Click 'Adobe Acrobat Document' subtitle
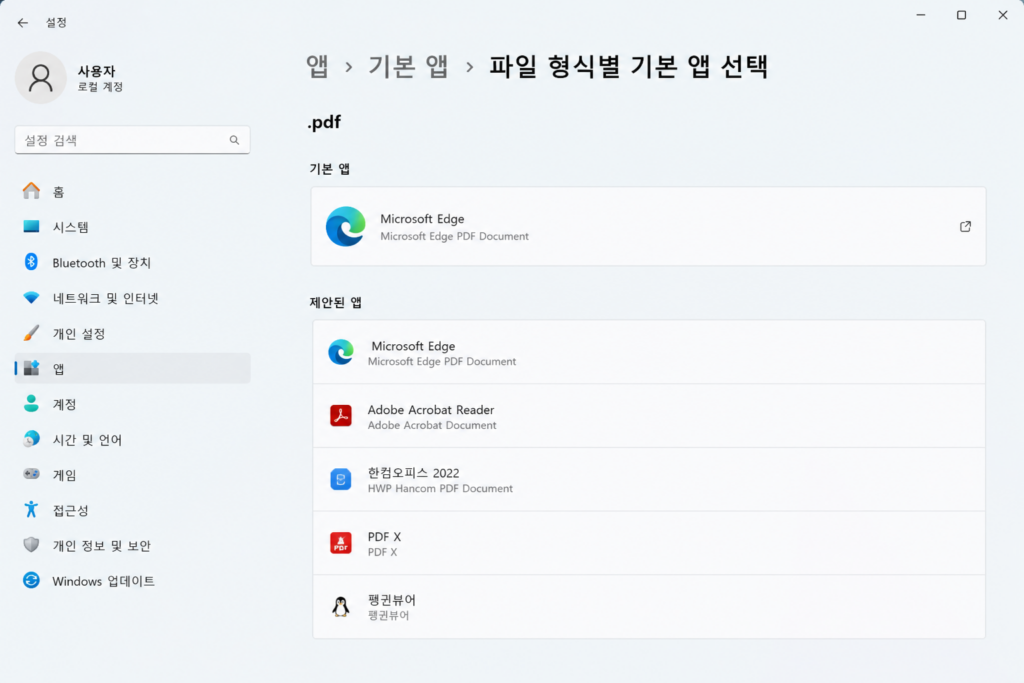Screen dimensions: 1024x683 [432, 425]
